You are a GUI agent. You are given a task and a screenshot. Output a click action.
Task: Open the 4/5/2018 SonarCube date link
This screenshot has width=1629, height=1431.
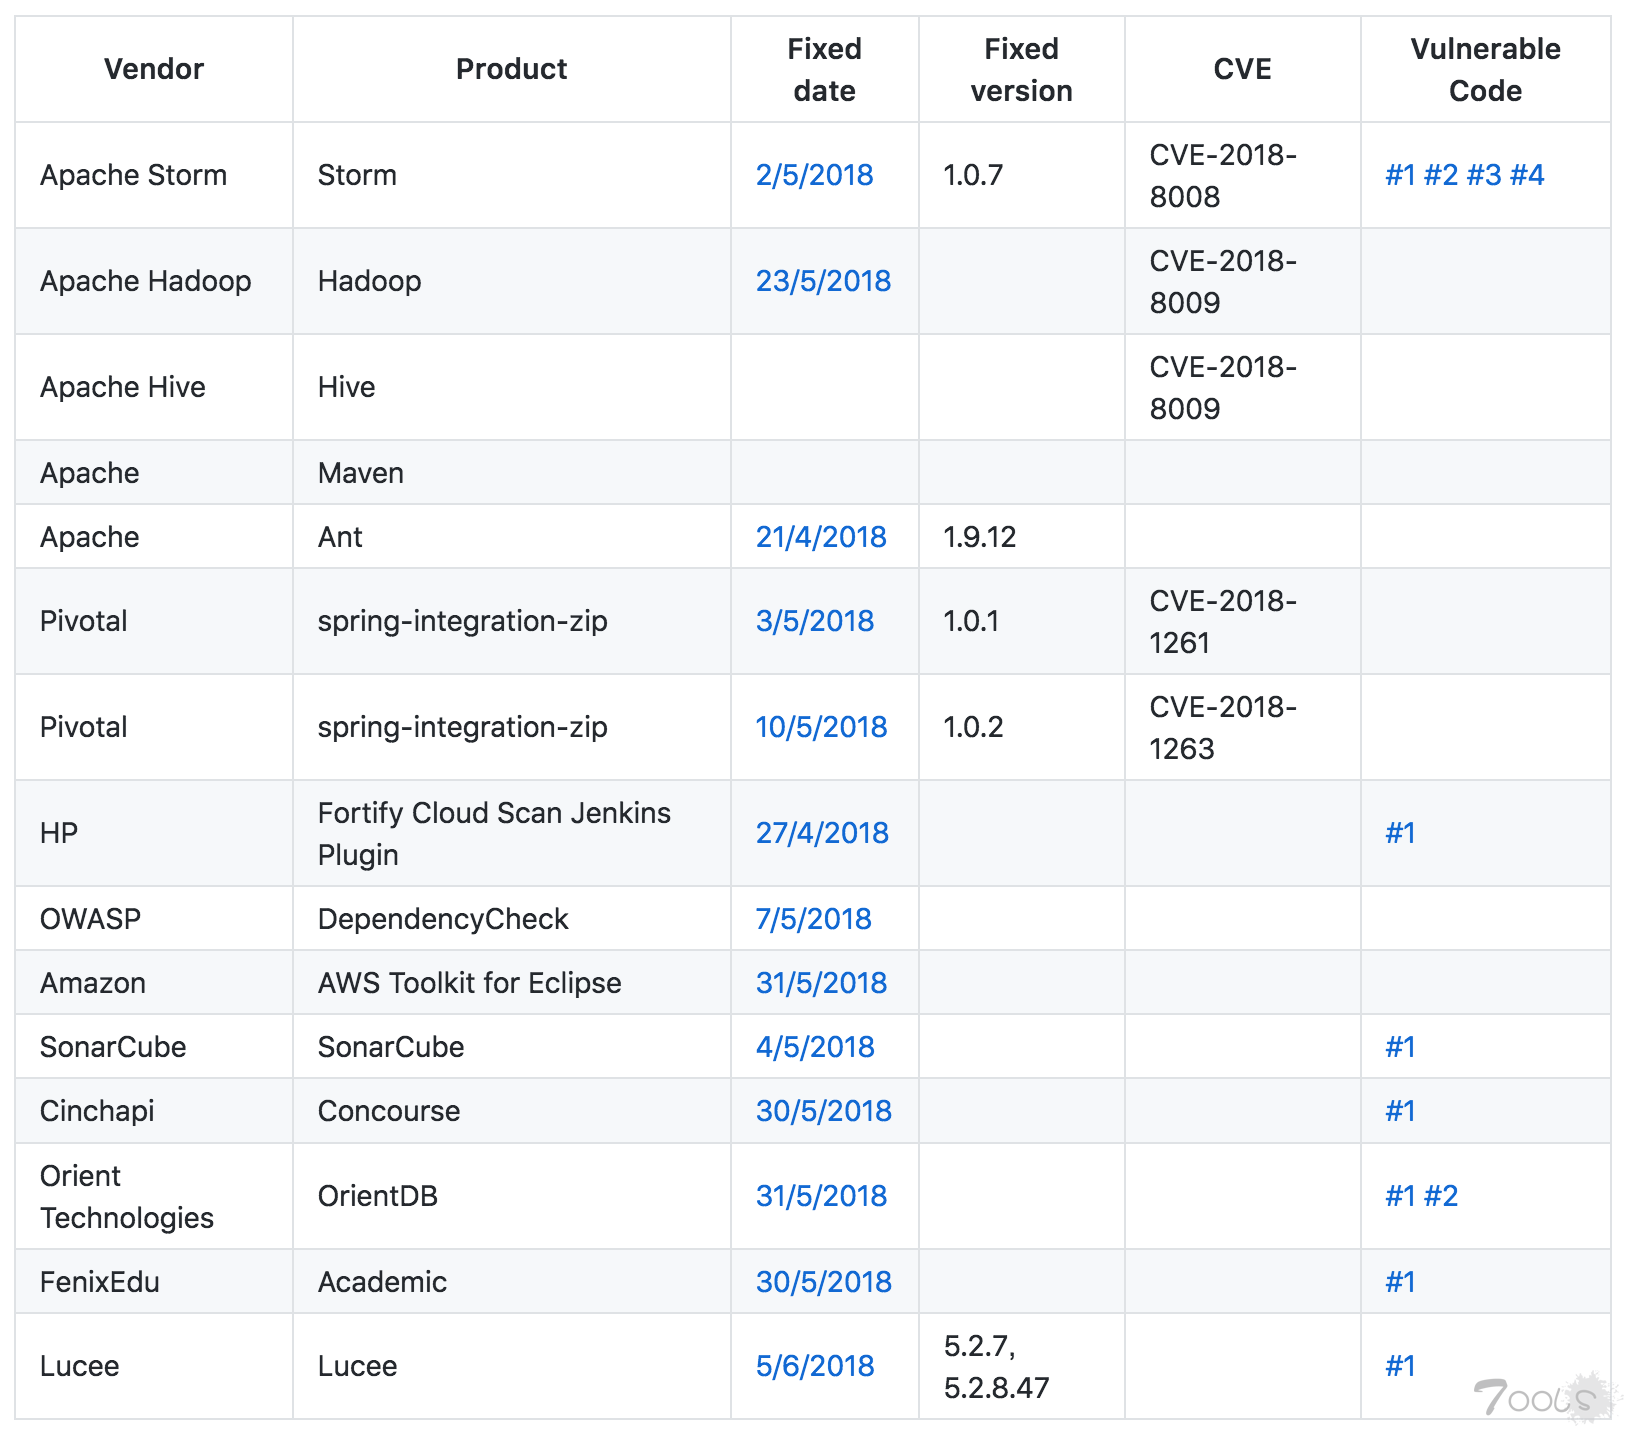pyautogui.click(x=814, y=1047)
